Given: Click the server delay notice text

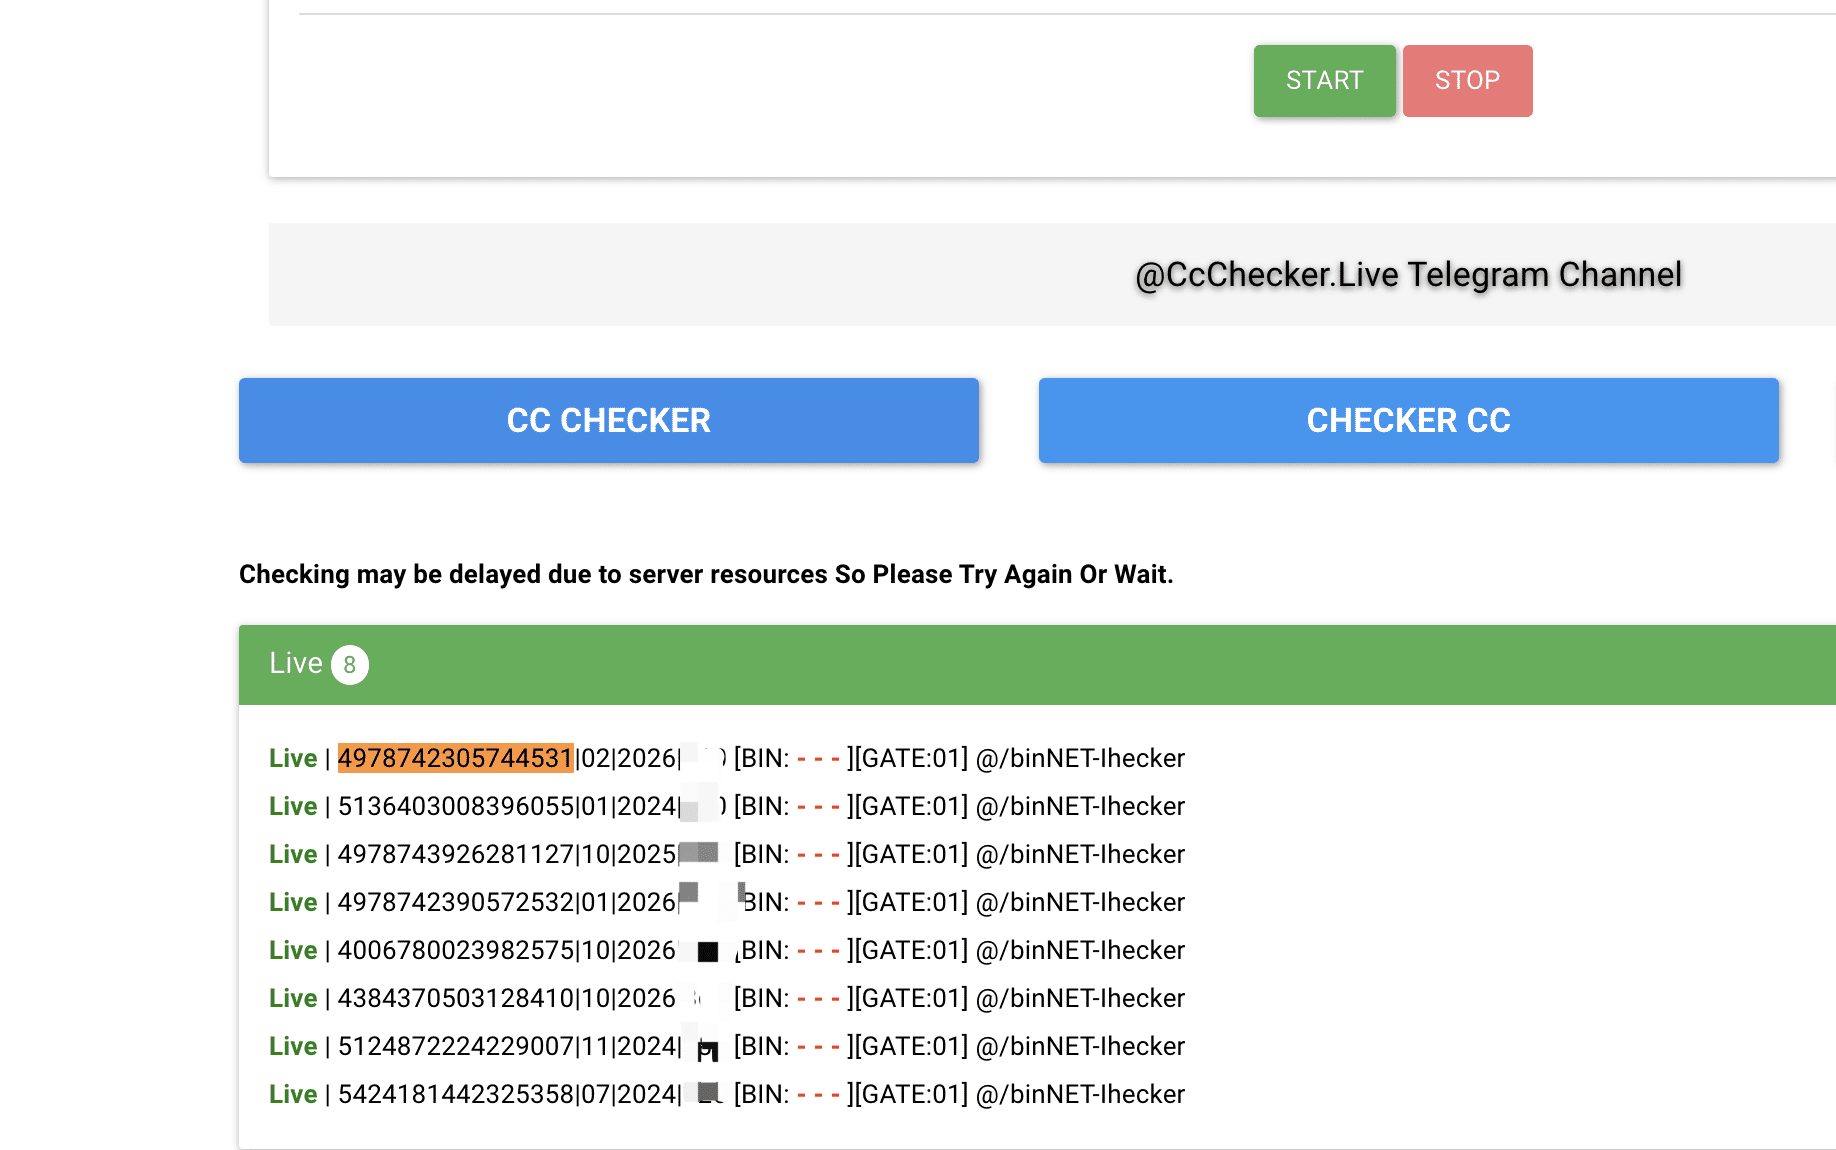Looking at the screenshot, I should click(x=706, y=574).
